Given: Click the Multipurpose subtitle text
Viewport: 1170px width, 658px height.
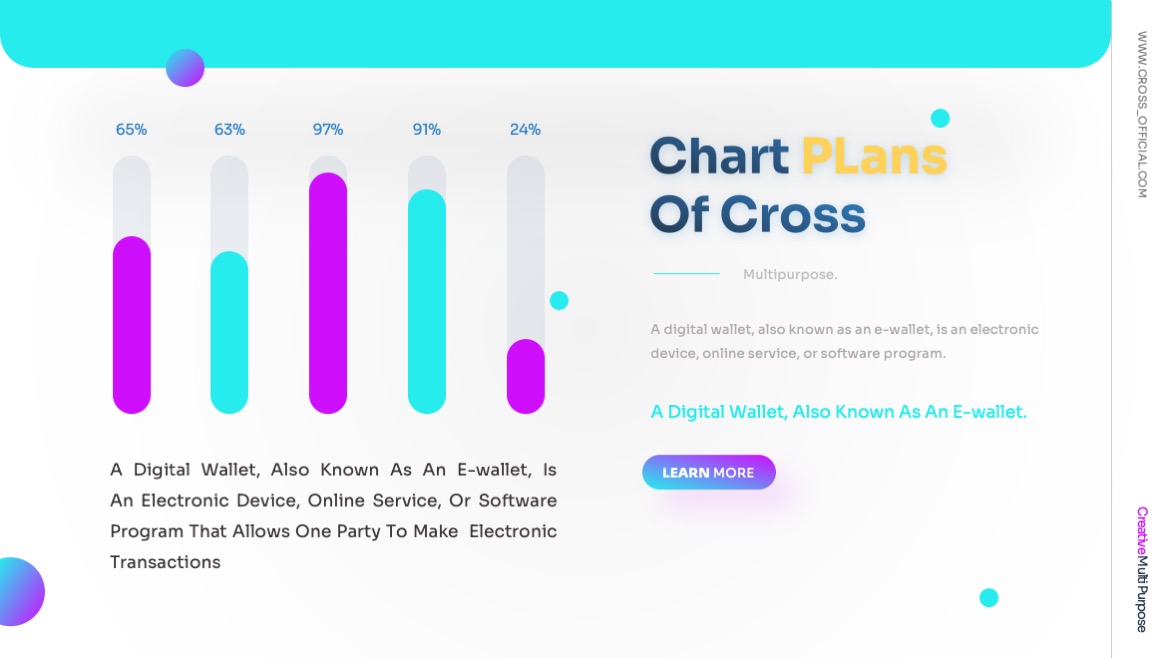Looking at the screenshot, I should [791, 274].
